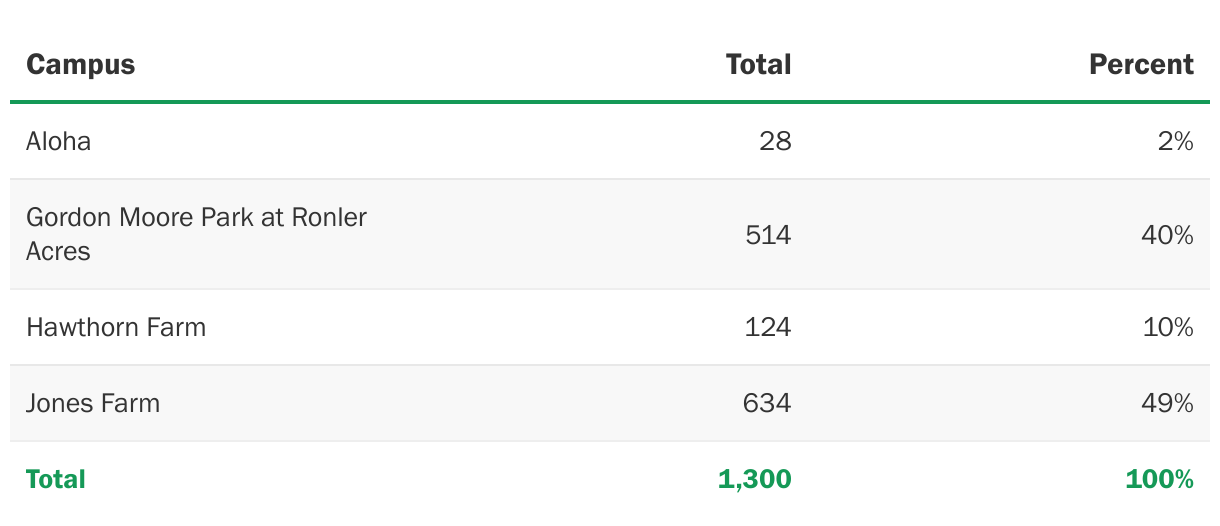Click the Total column header

pyautogui.click(x=758, y=65)
